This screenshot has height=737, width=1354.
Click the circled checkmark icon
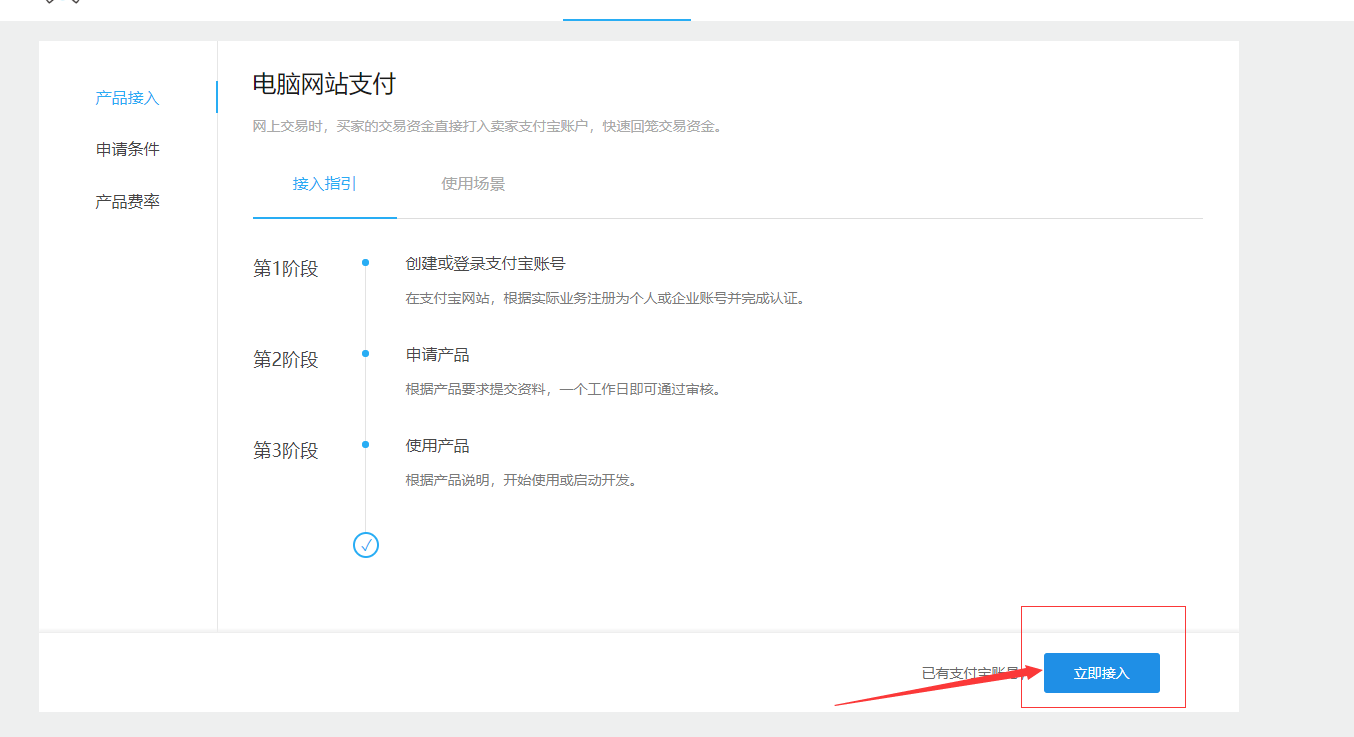pos(366,545)
